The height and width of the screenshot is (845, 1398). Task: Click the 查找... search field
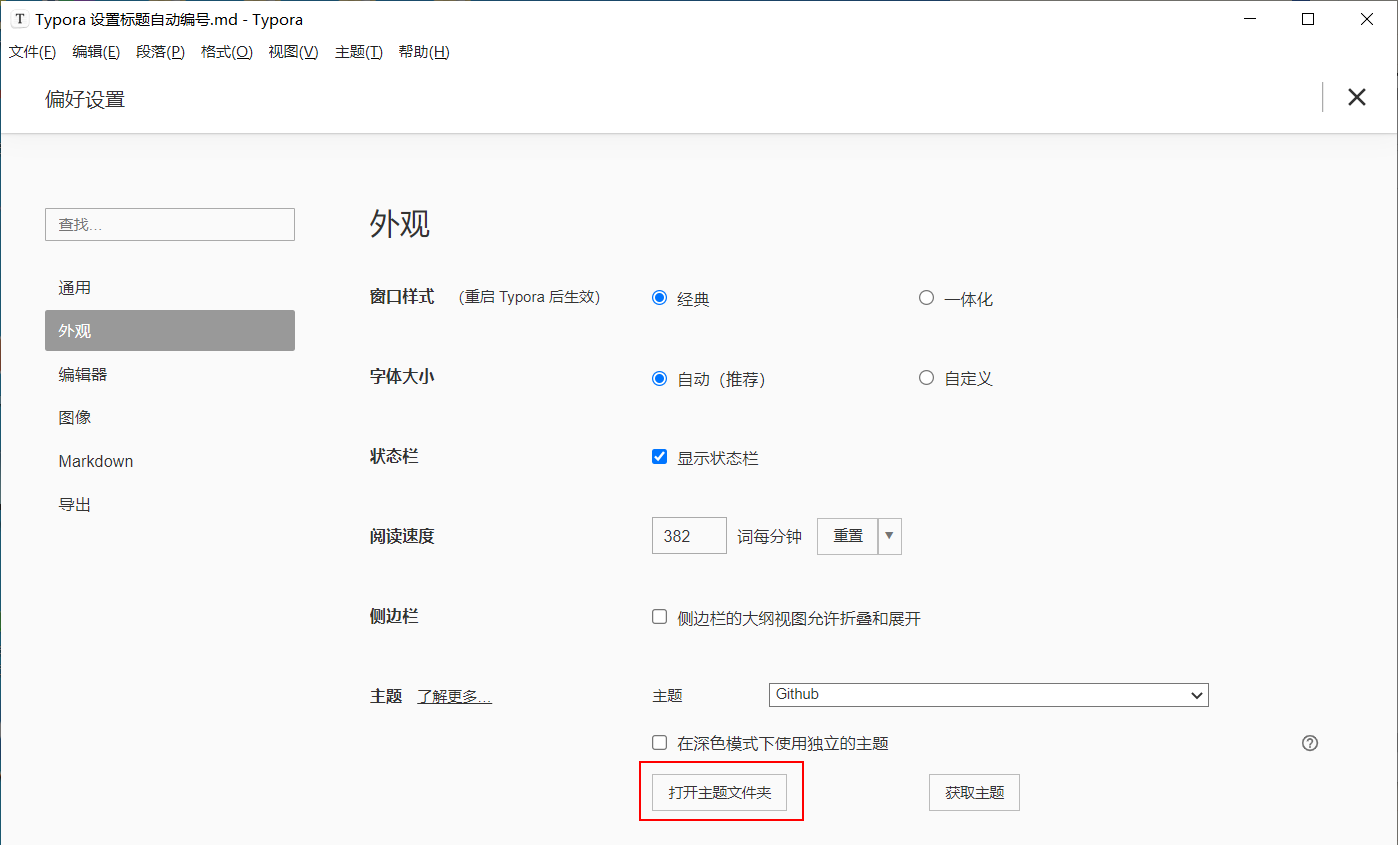[x=170, y=224]
